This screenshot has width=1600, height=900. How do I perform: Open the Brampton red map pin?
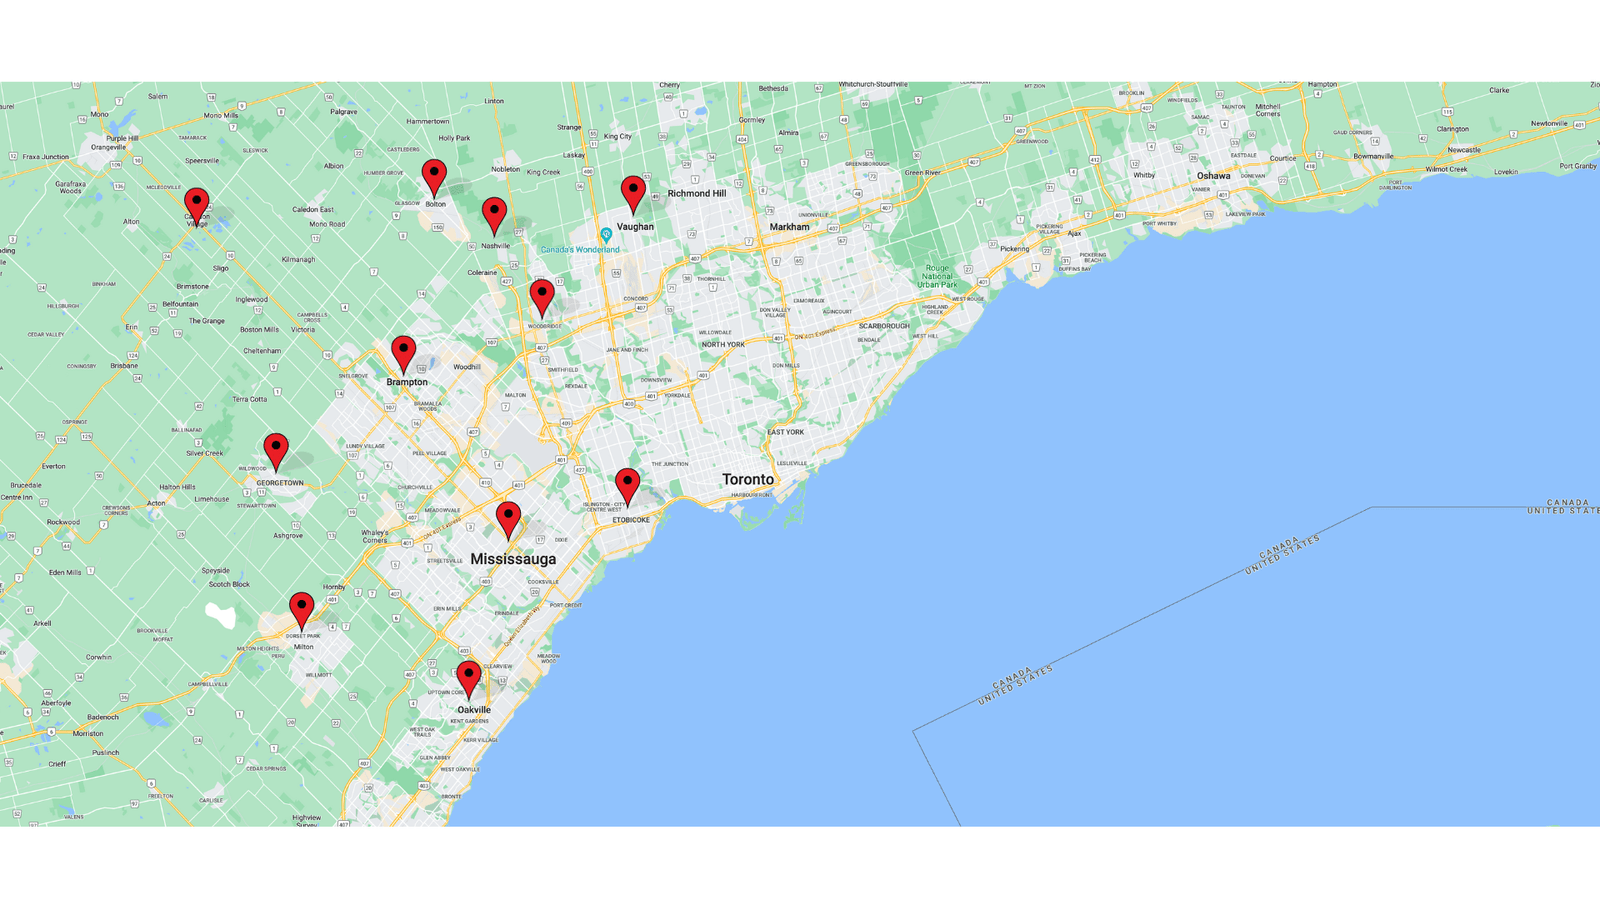(x=403, y=352)
